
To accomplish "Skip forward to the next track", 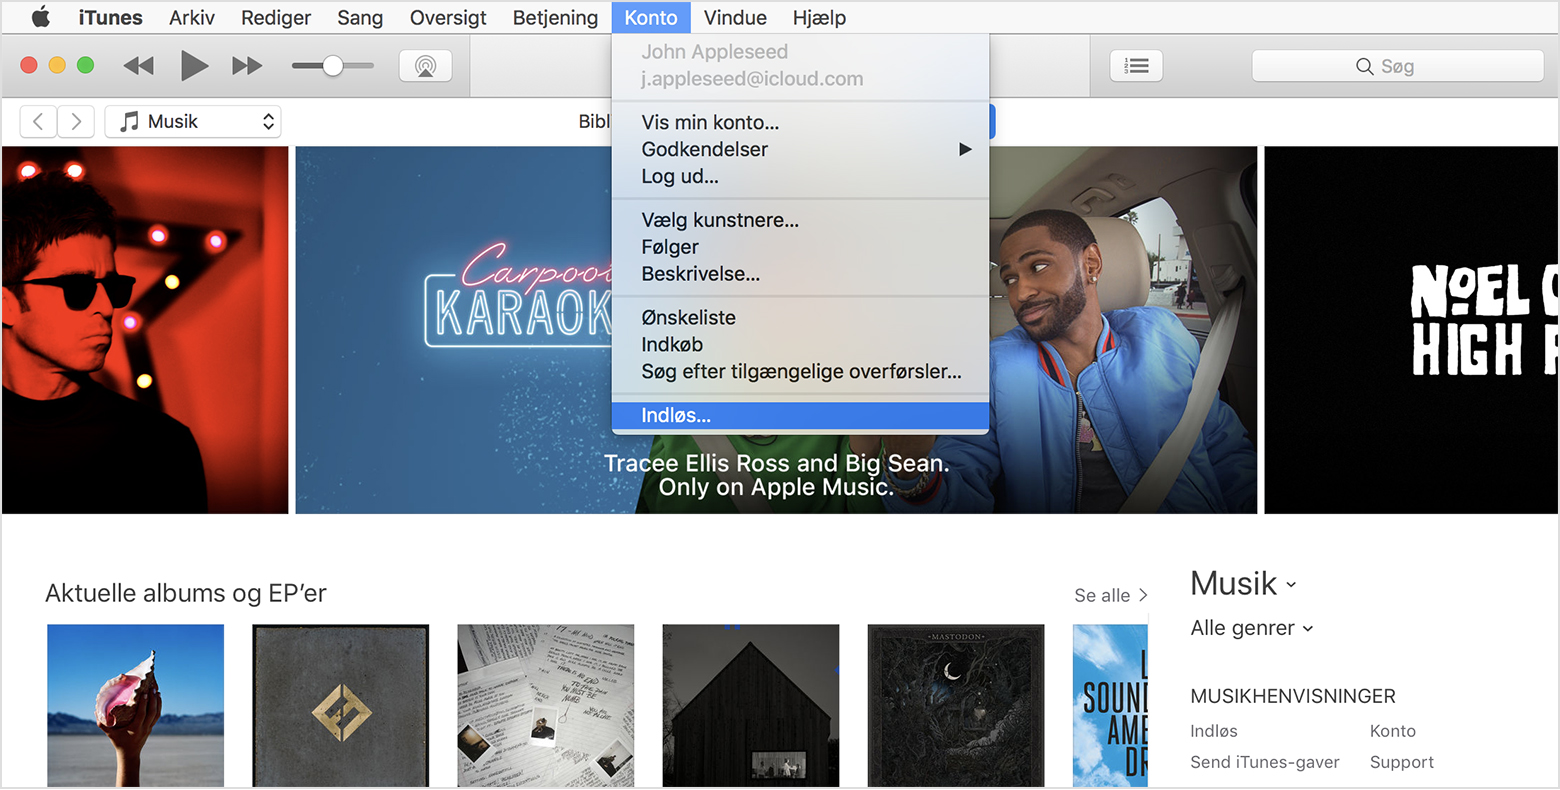I will (x=247, y=66).
